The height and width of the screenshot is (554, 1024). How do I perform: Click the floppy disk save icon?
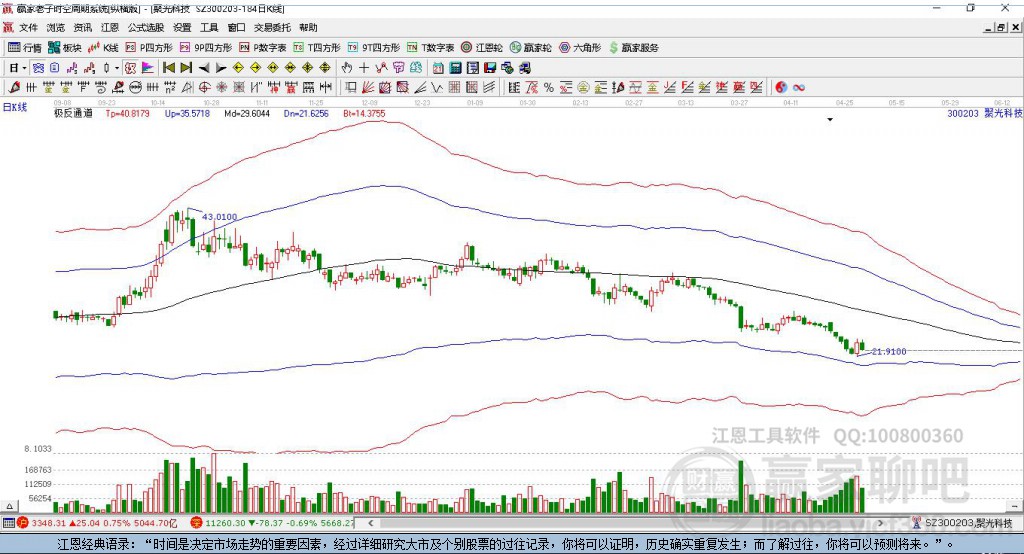(x=490, y=68)
